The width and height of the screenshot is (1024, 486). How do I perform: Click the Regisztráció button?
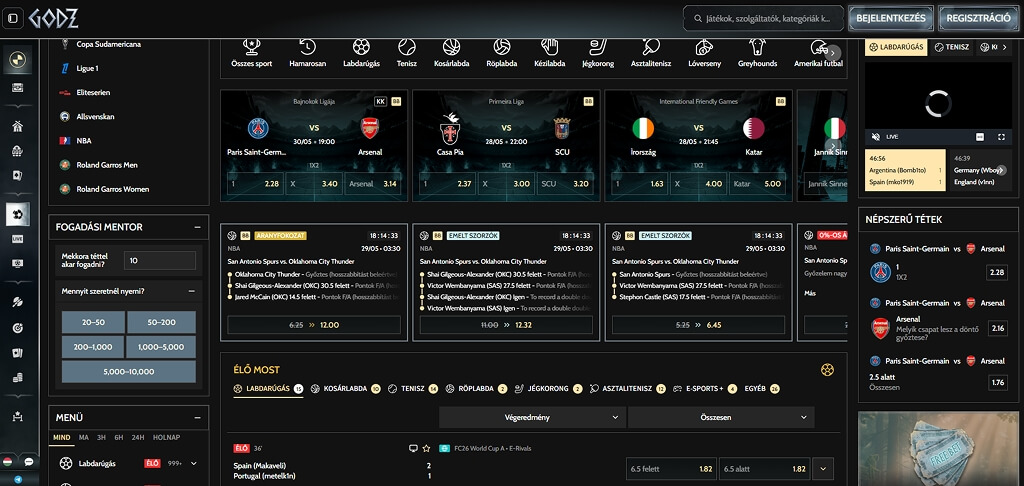coord(978,18)
